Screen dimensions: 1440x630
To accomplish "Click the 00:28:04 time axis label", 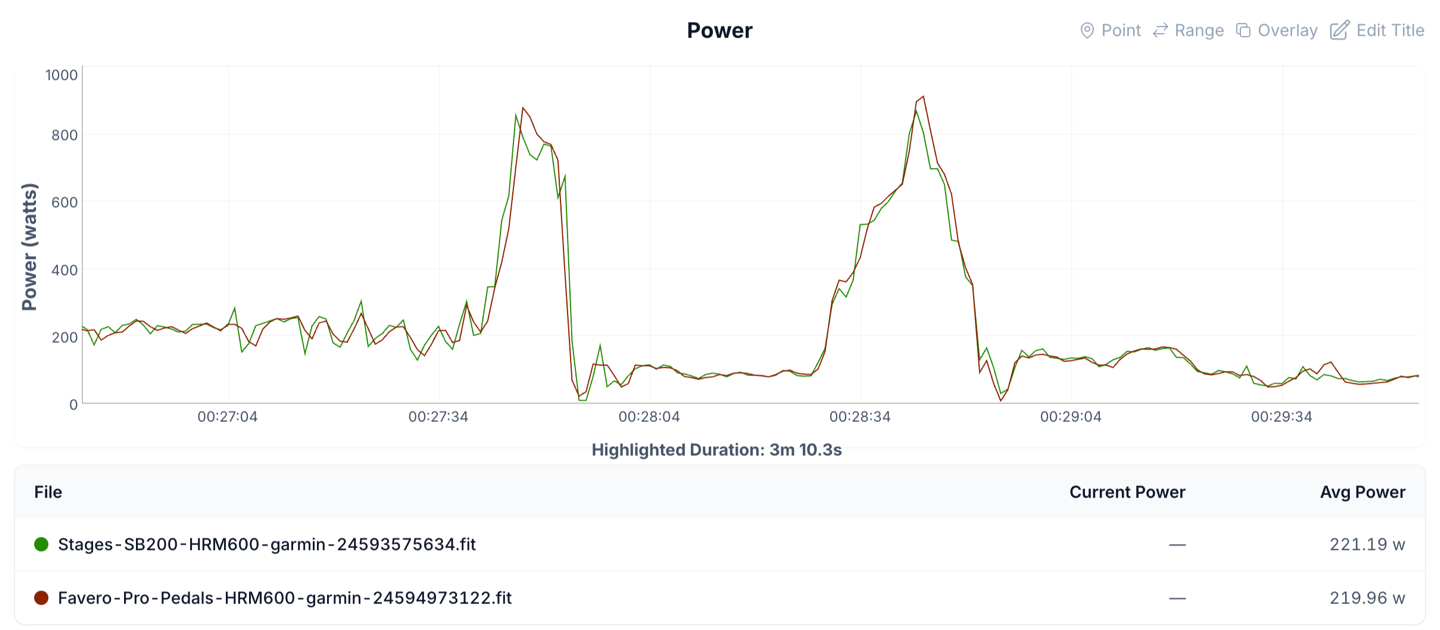I will [649, 417].
